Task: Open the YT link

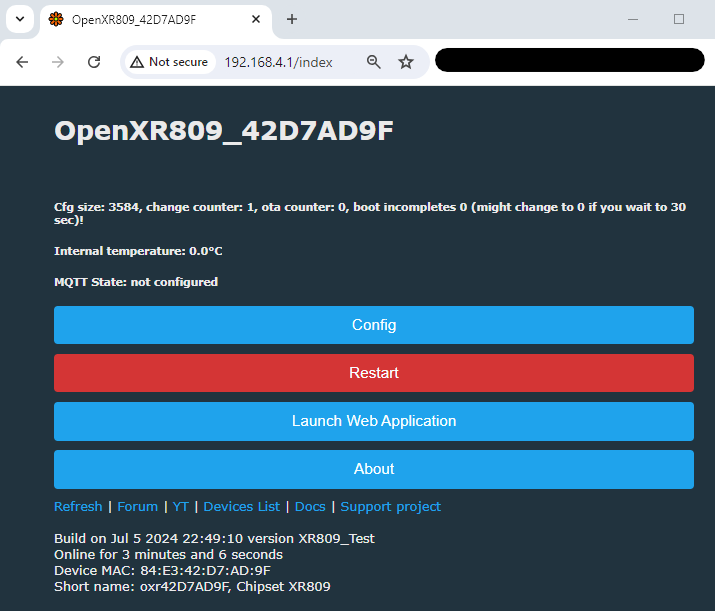Action: point(181,507)
